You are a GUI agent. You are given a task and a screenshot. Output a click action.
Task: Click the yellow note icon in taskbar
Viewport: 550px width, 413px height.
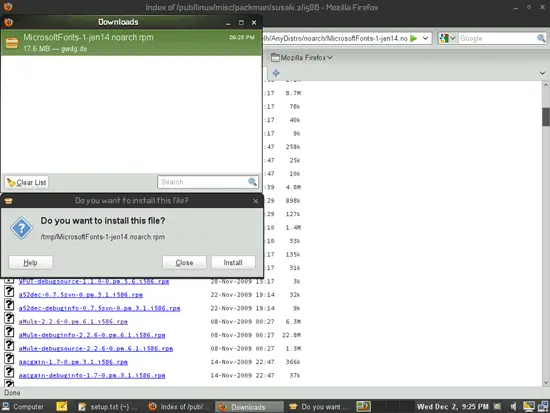(x=62, y=406)
